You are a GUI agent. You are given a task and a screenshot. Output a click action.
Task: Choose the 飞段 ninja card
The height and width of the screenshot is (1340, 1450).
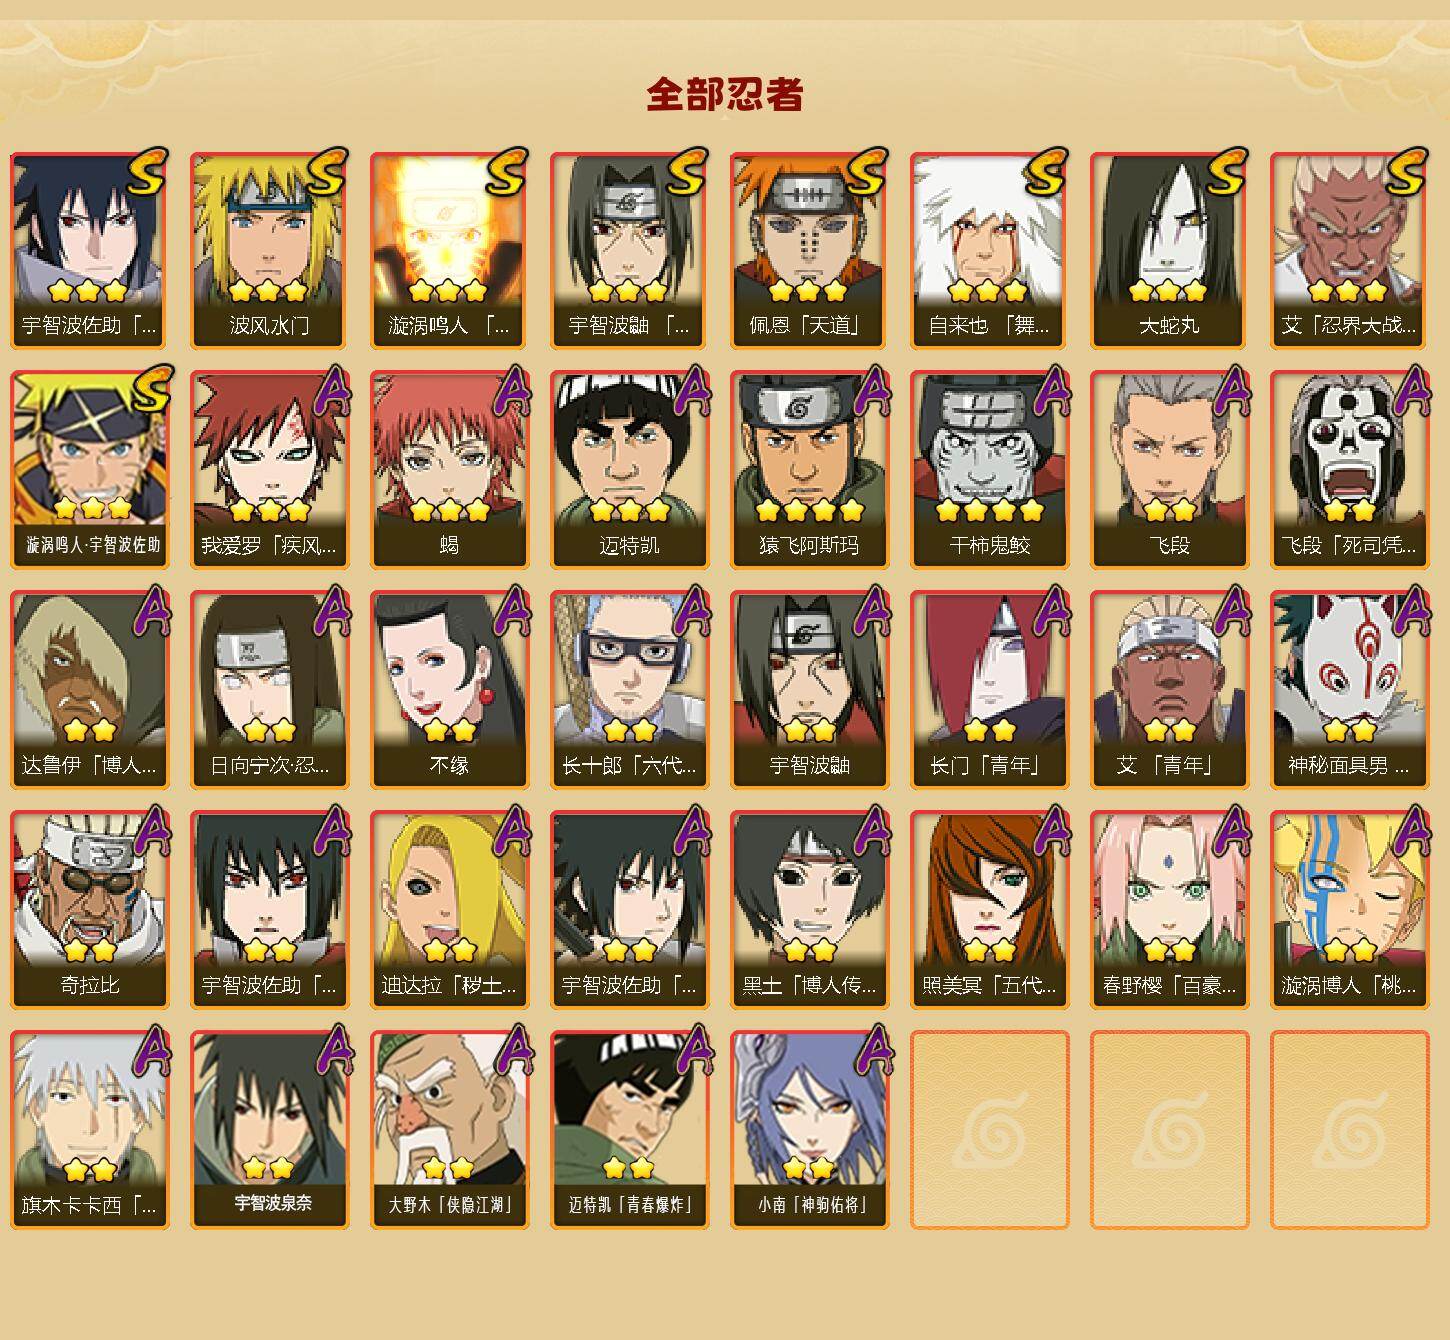1169,470
